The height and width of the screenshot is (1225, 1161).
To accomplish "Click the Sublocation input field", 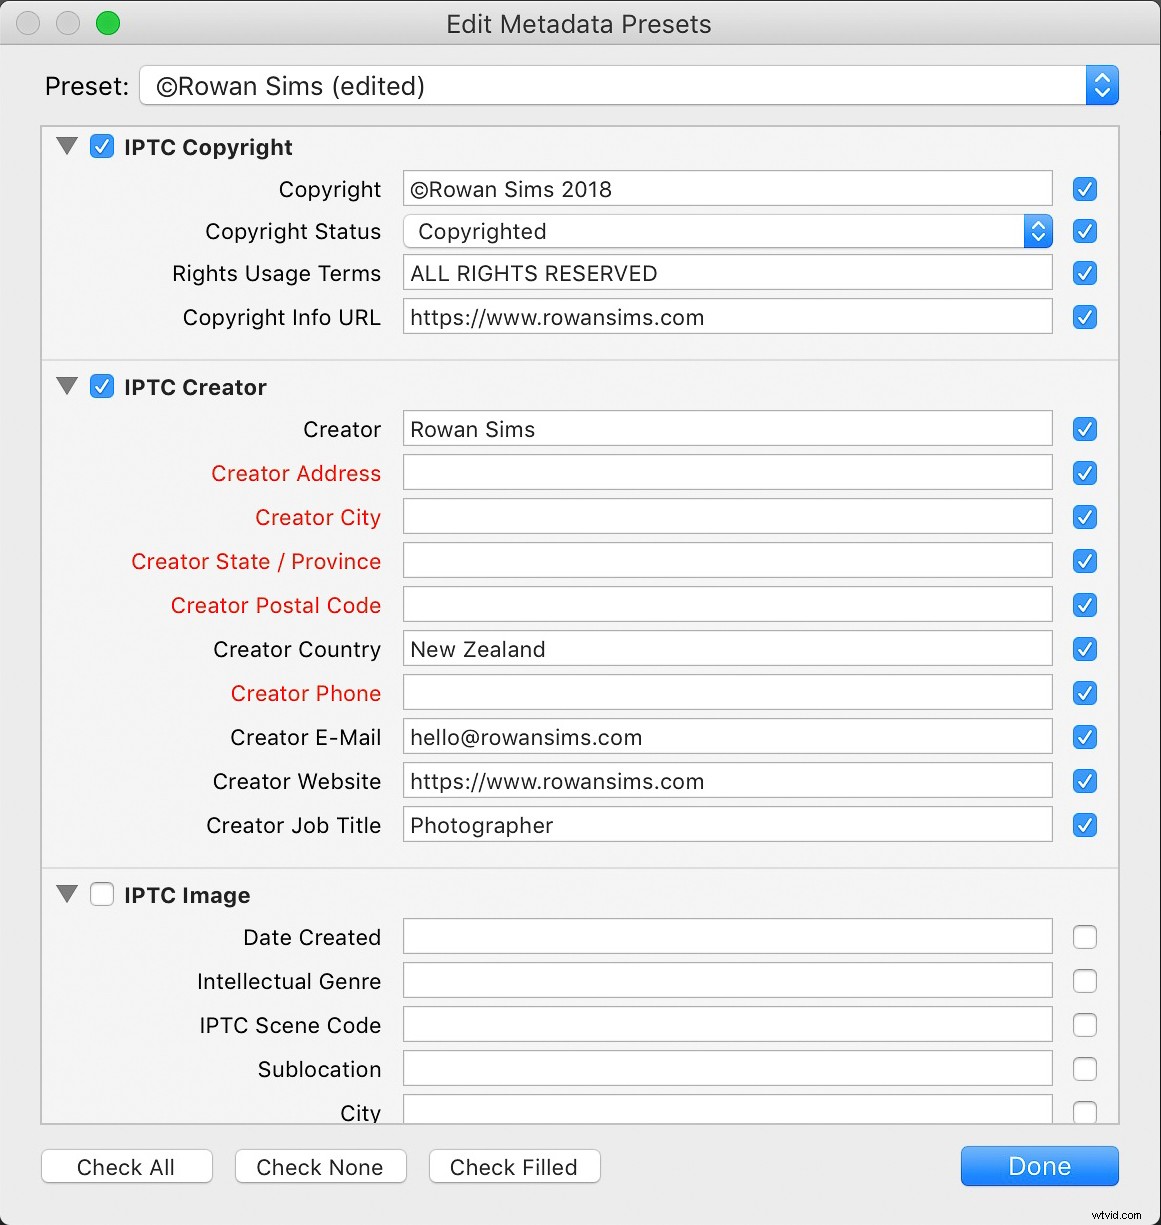I will (727, 1068).
